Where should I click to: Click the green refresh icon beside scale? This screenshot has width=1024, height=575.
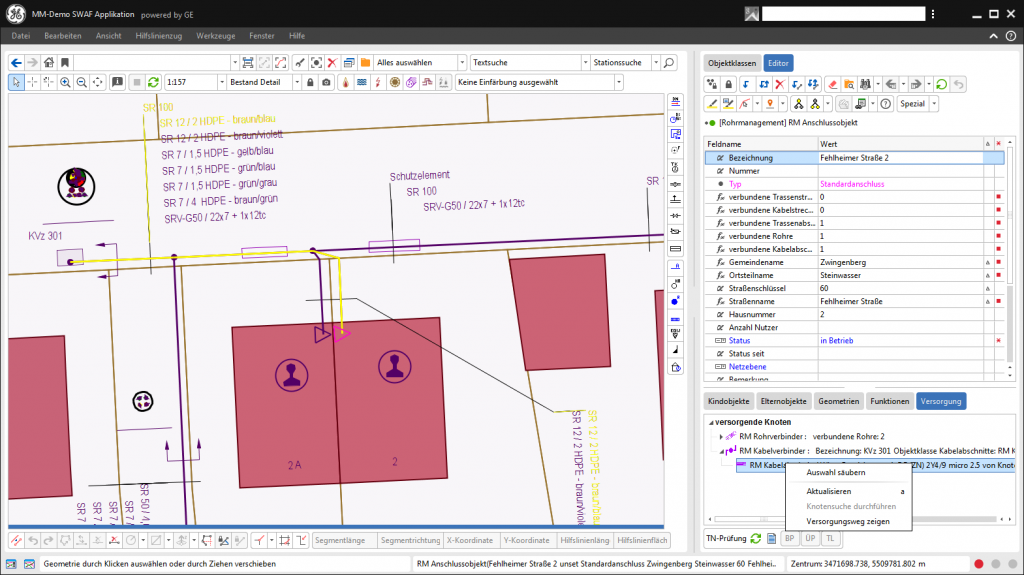[x=153, y=82]
